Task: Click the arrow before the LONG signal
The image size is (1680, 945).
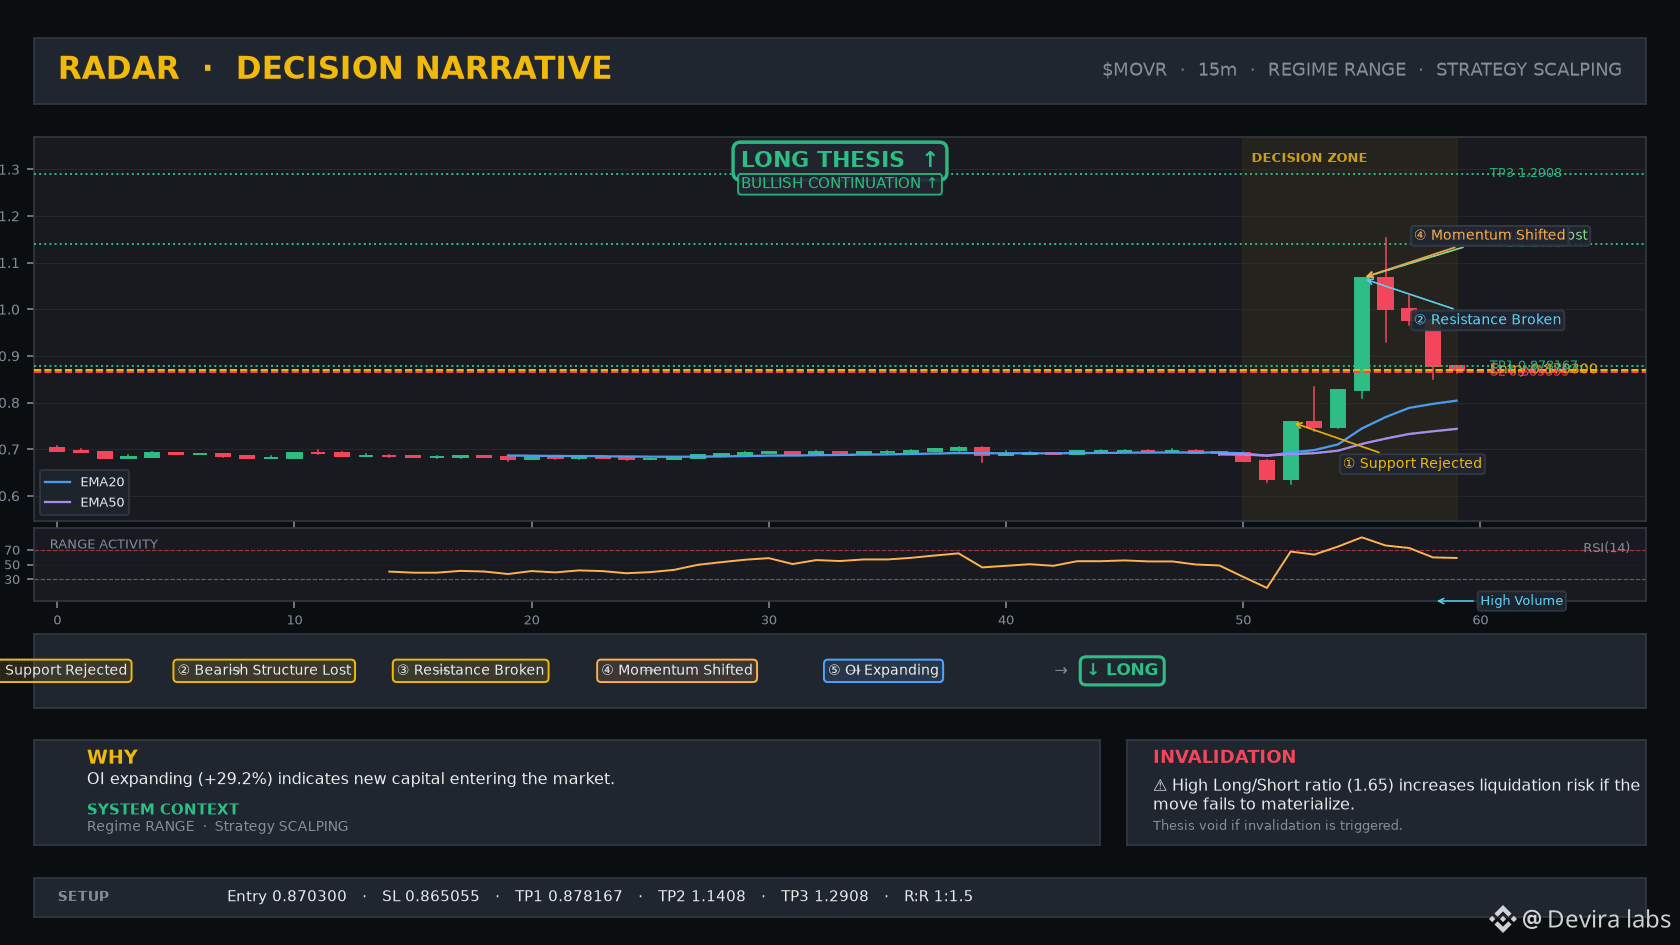Action: click(1061, 670)
